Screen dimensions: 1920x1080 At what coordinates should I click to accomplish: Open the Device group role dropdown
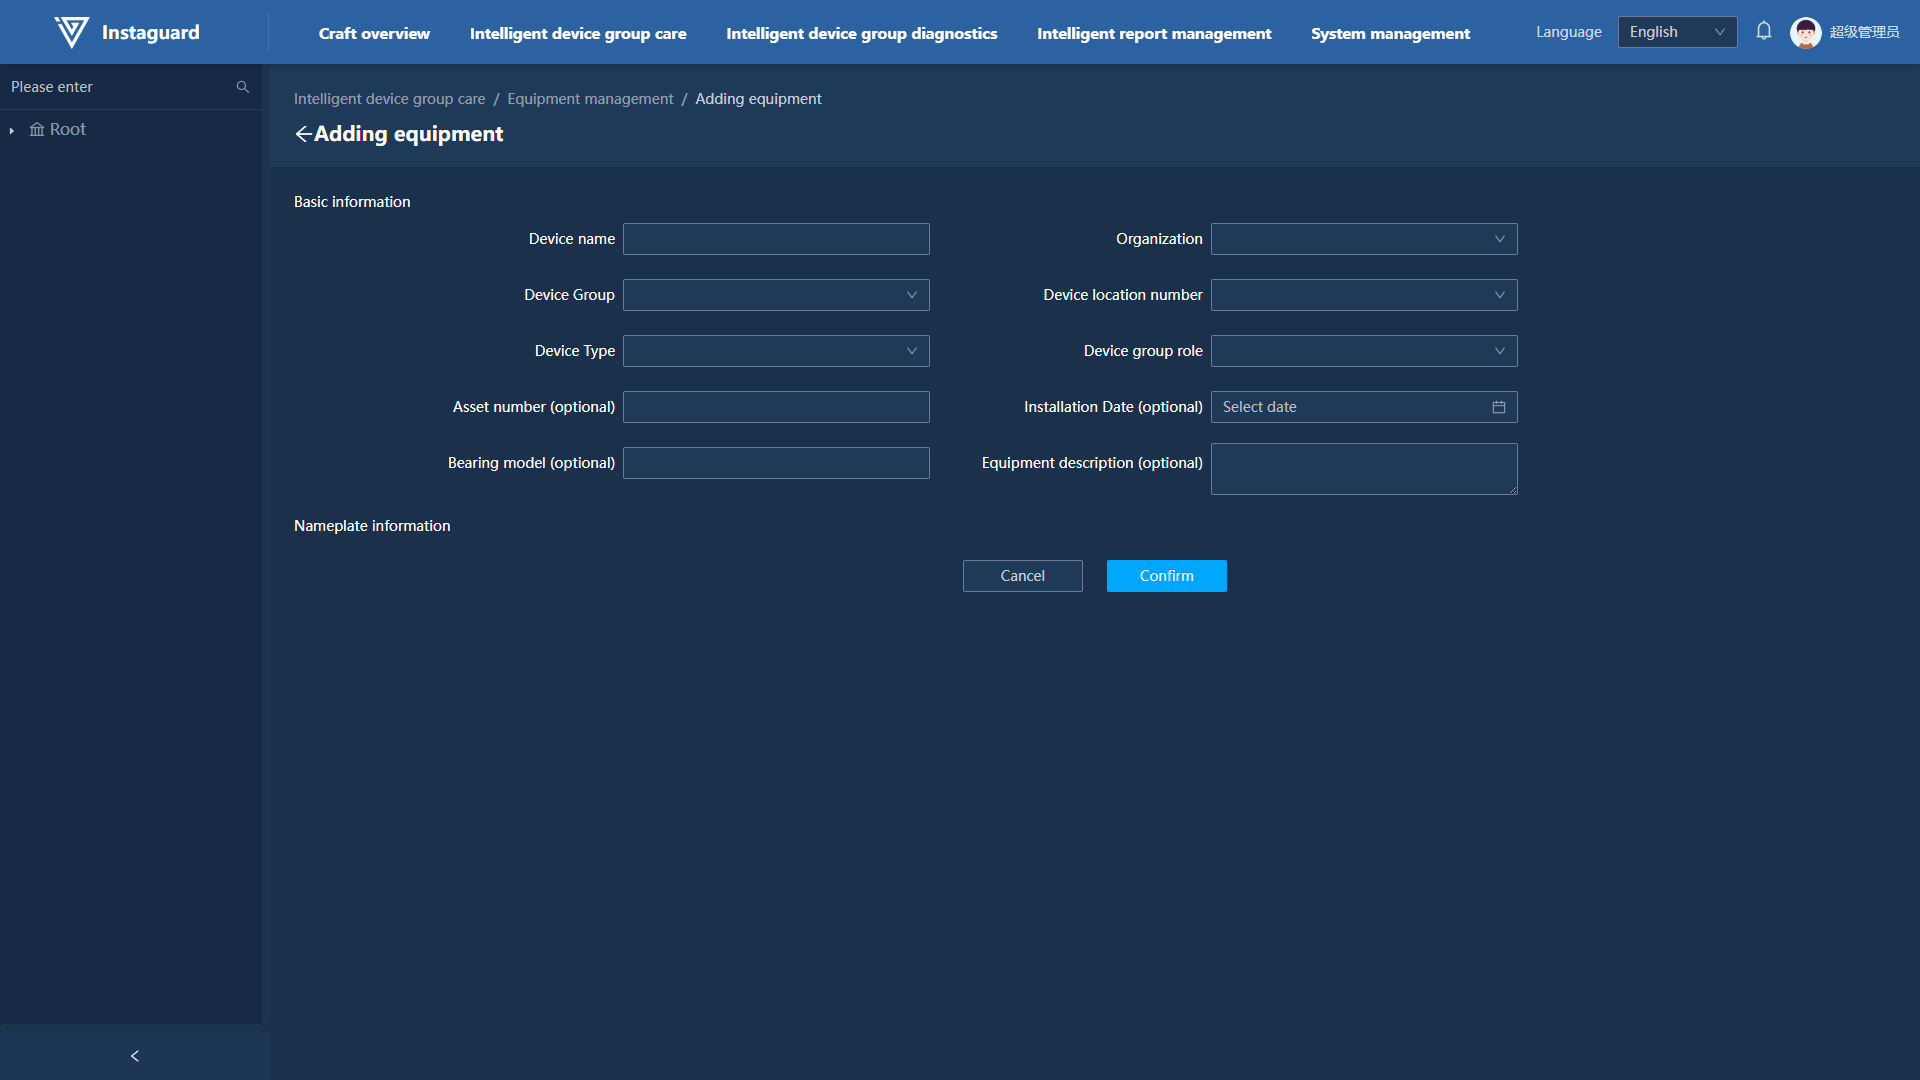tap(1363, 351)
